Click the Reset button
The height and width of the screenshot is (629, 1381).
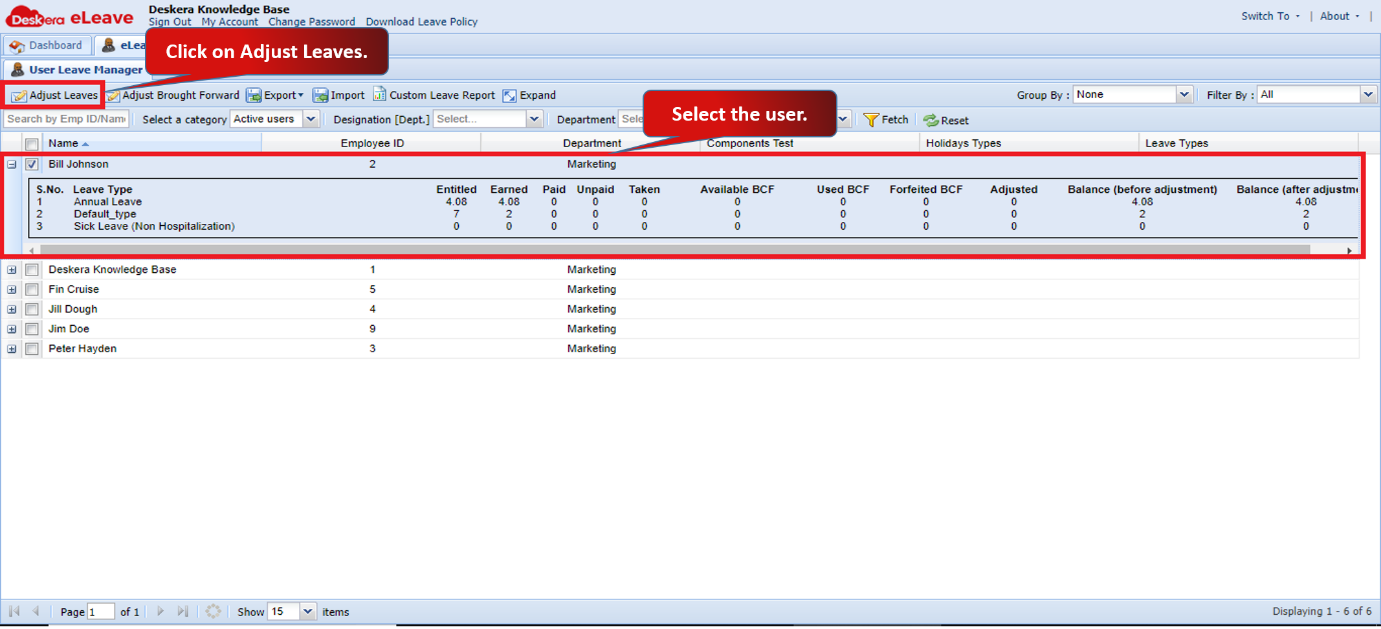946,120
